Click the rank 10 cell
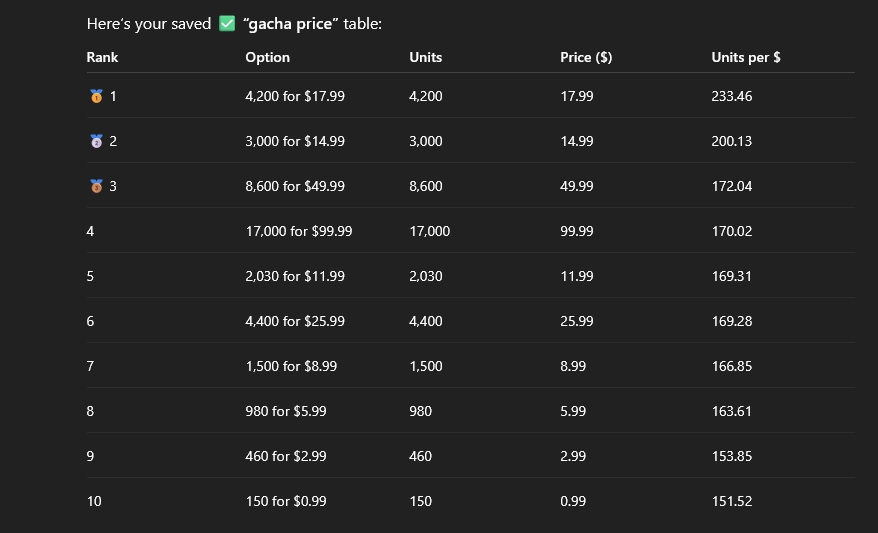878x533 pixels. point(94,501)
